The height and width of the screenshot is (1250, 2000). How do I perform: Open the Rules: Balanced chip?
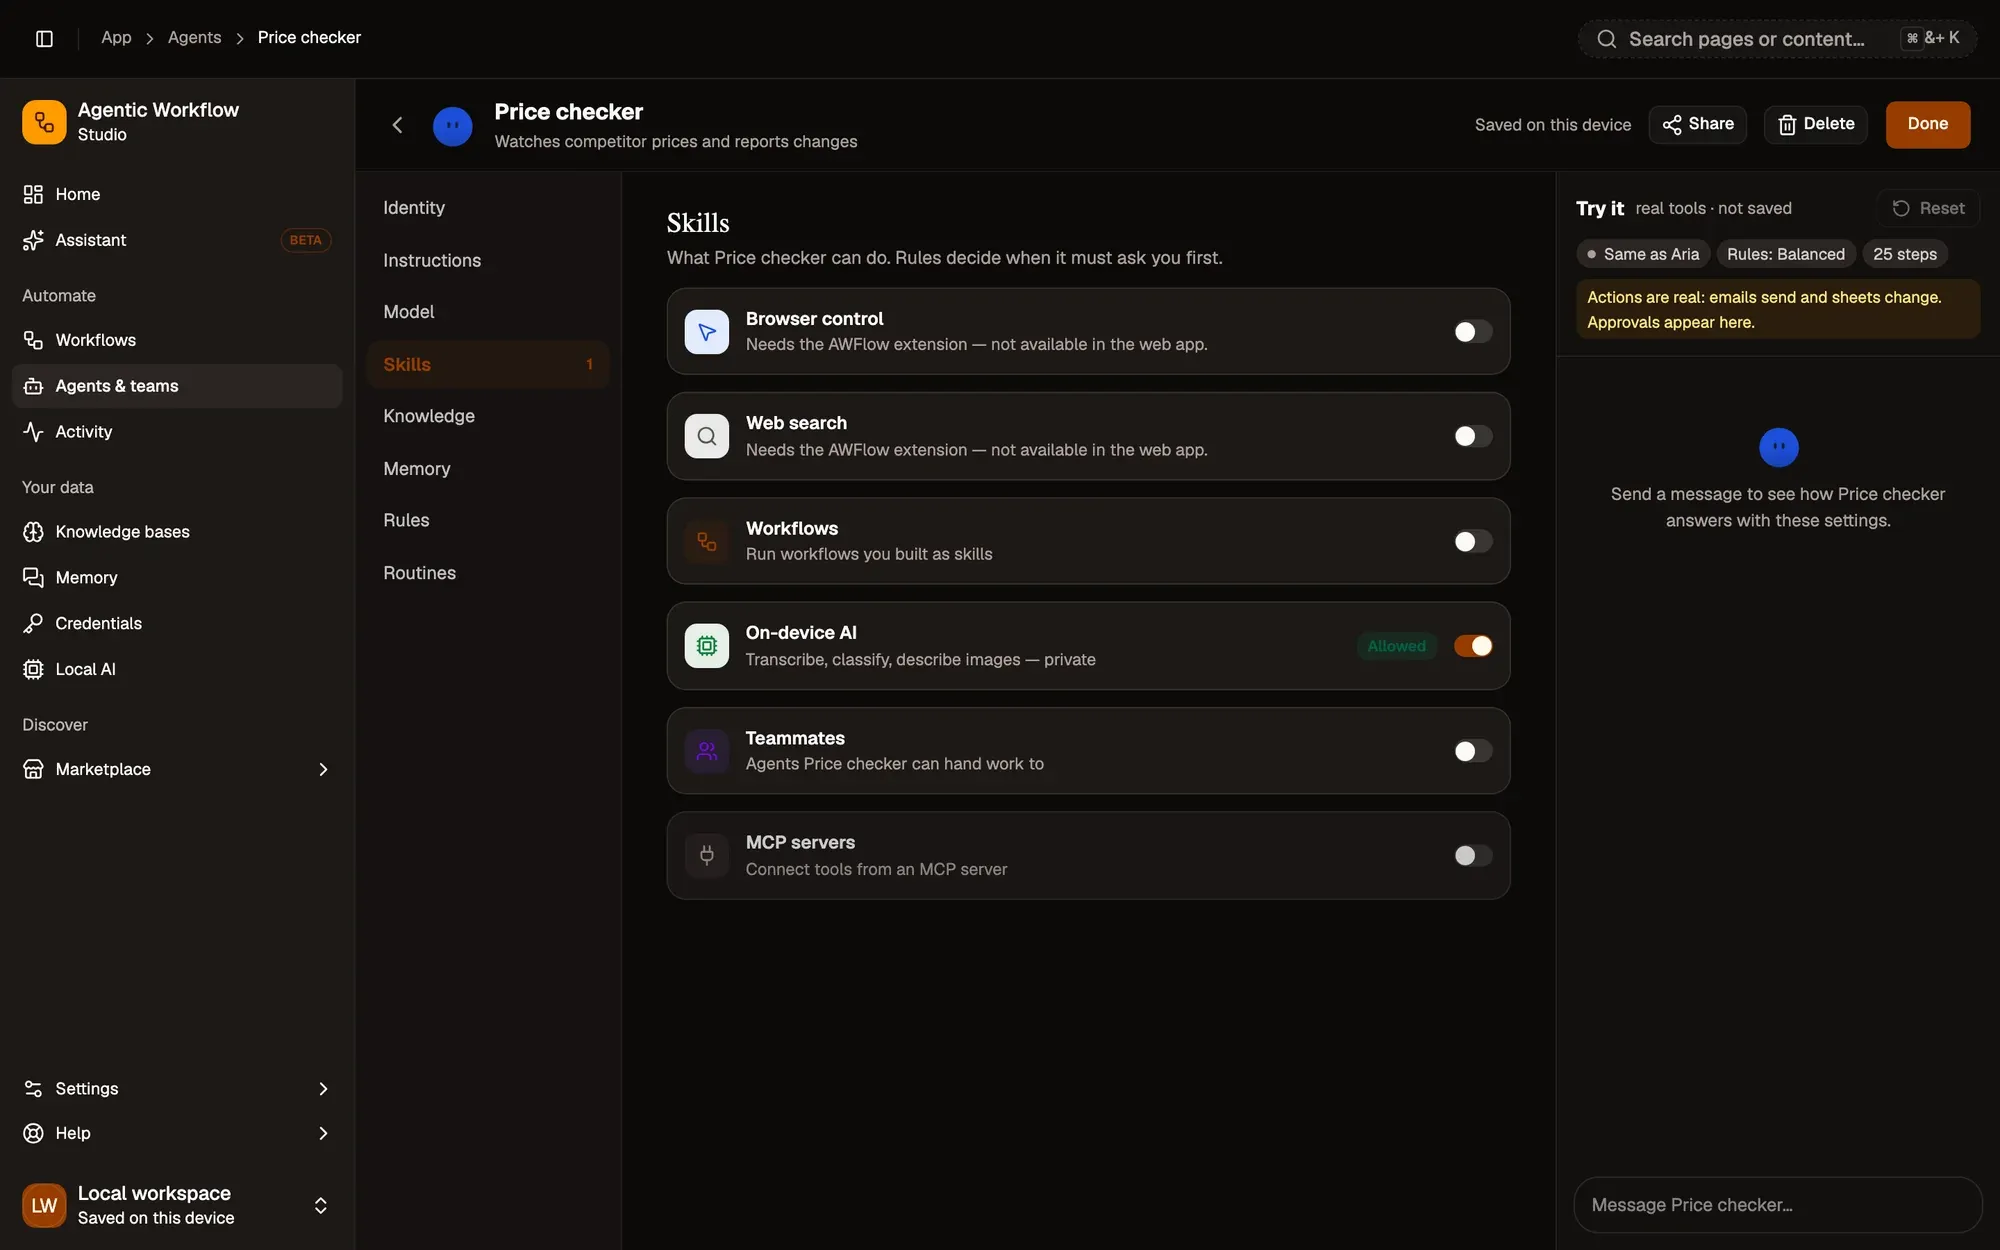(1786, 254)
